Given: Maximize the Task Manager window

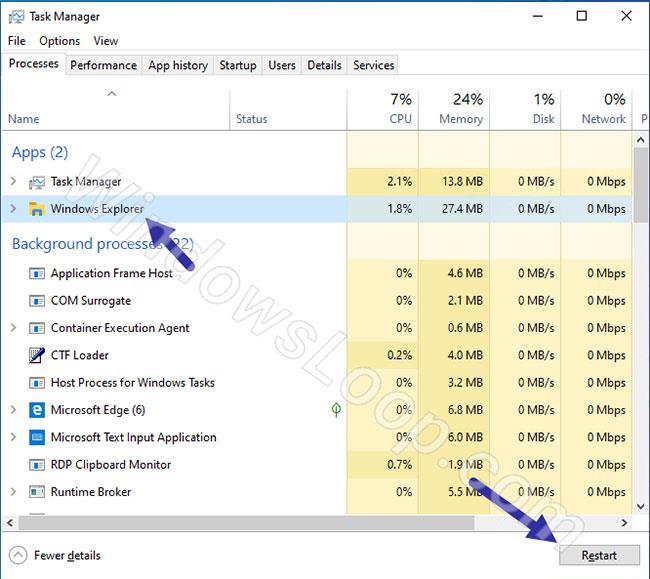Looking at the screenshot, I should point(582,16).
